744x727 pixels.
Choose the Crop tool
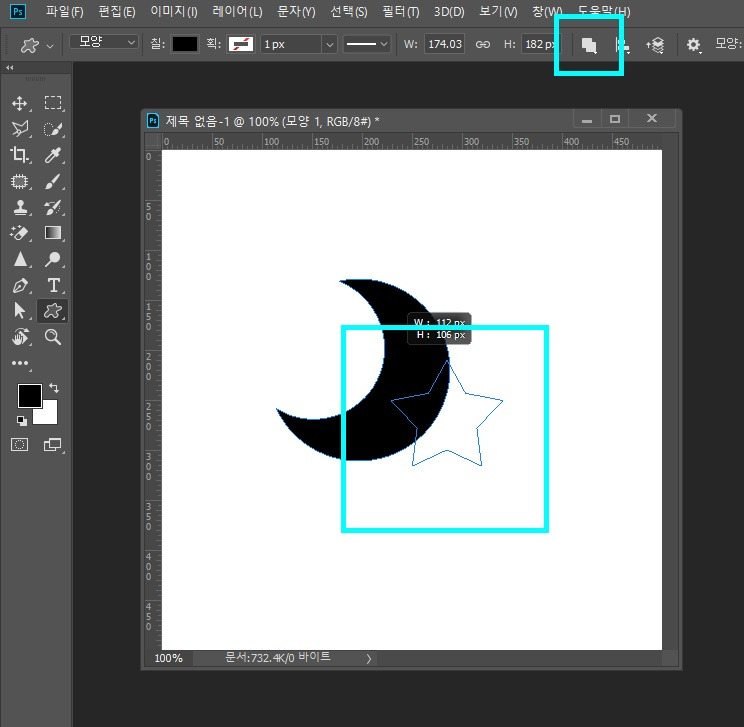click(19, 155)
